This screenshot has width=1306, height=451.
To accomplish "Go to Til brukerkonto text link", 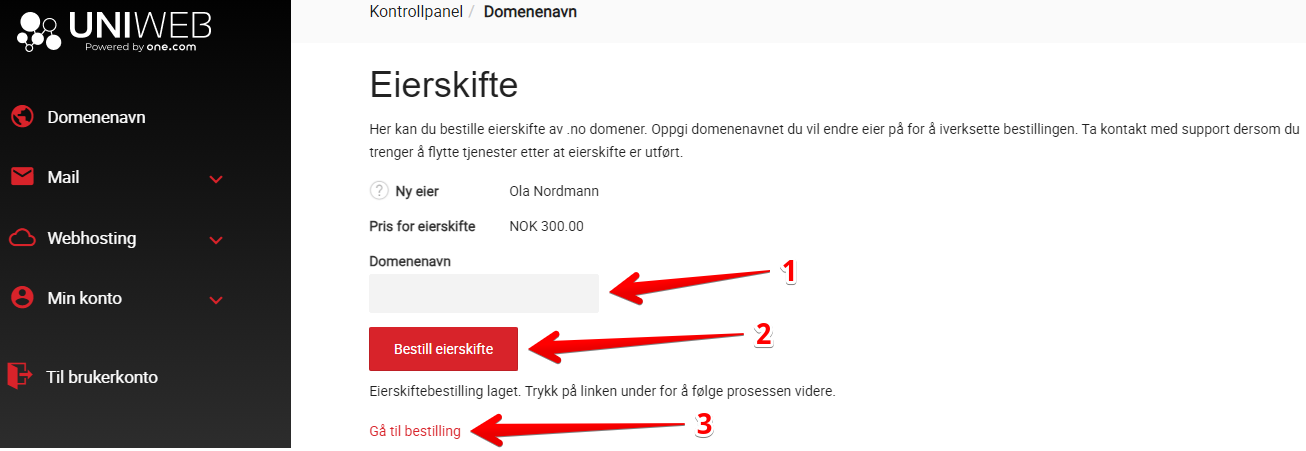I will pos(102,377).
